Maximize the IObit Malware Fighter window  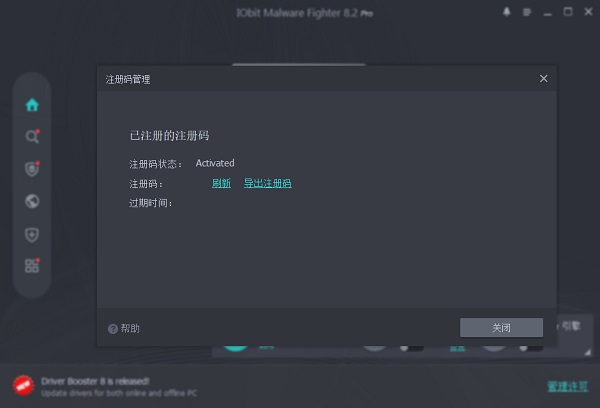[x=568, y=12]
